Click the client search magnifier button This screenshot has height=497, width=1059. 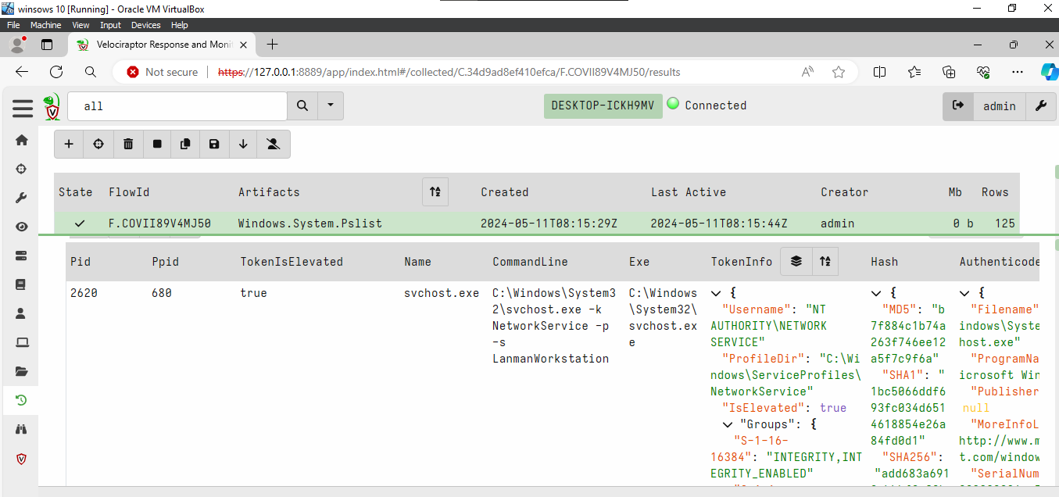coord(303,106)
